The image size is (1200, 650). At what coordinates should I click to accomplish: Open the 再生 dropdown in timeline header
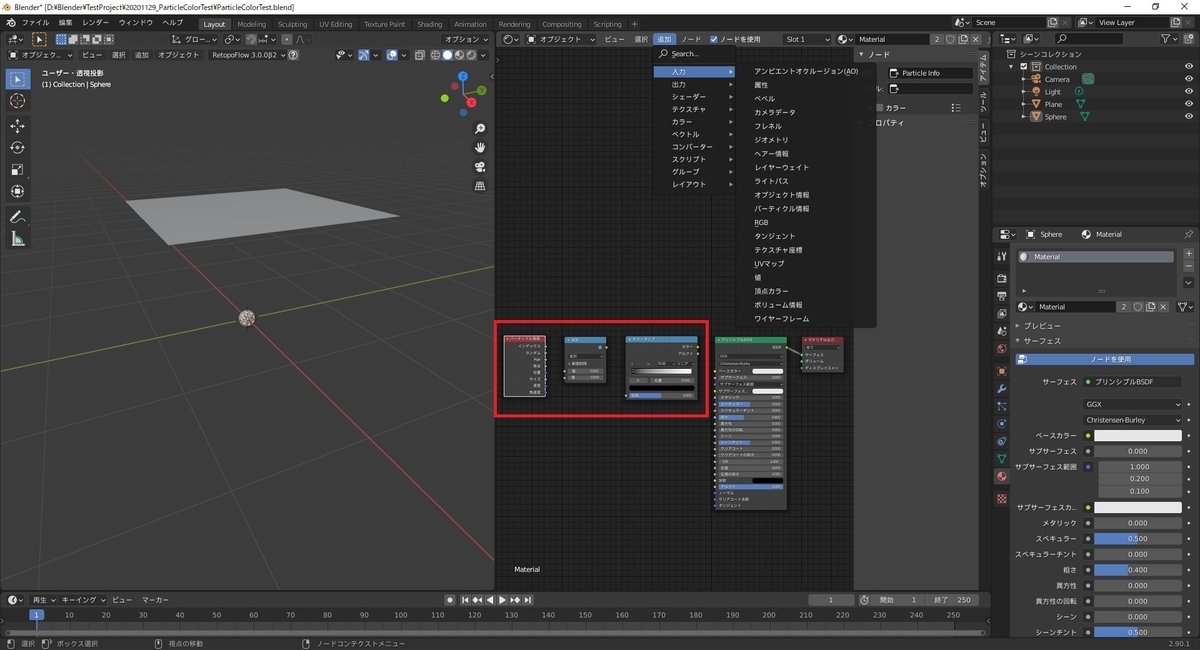[x=42, y=600]
